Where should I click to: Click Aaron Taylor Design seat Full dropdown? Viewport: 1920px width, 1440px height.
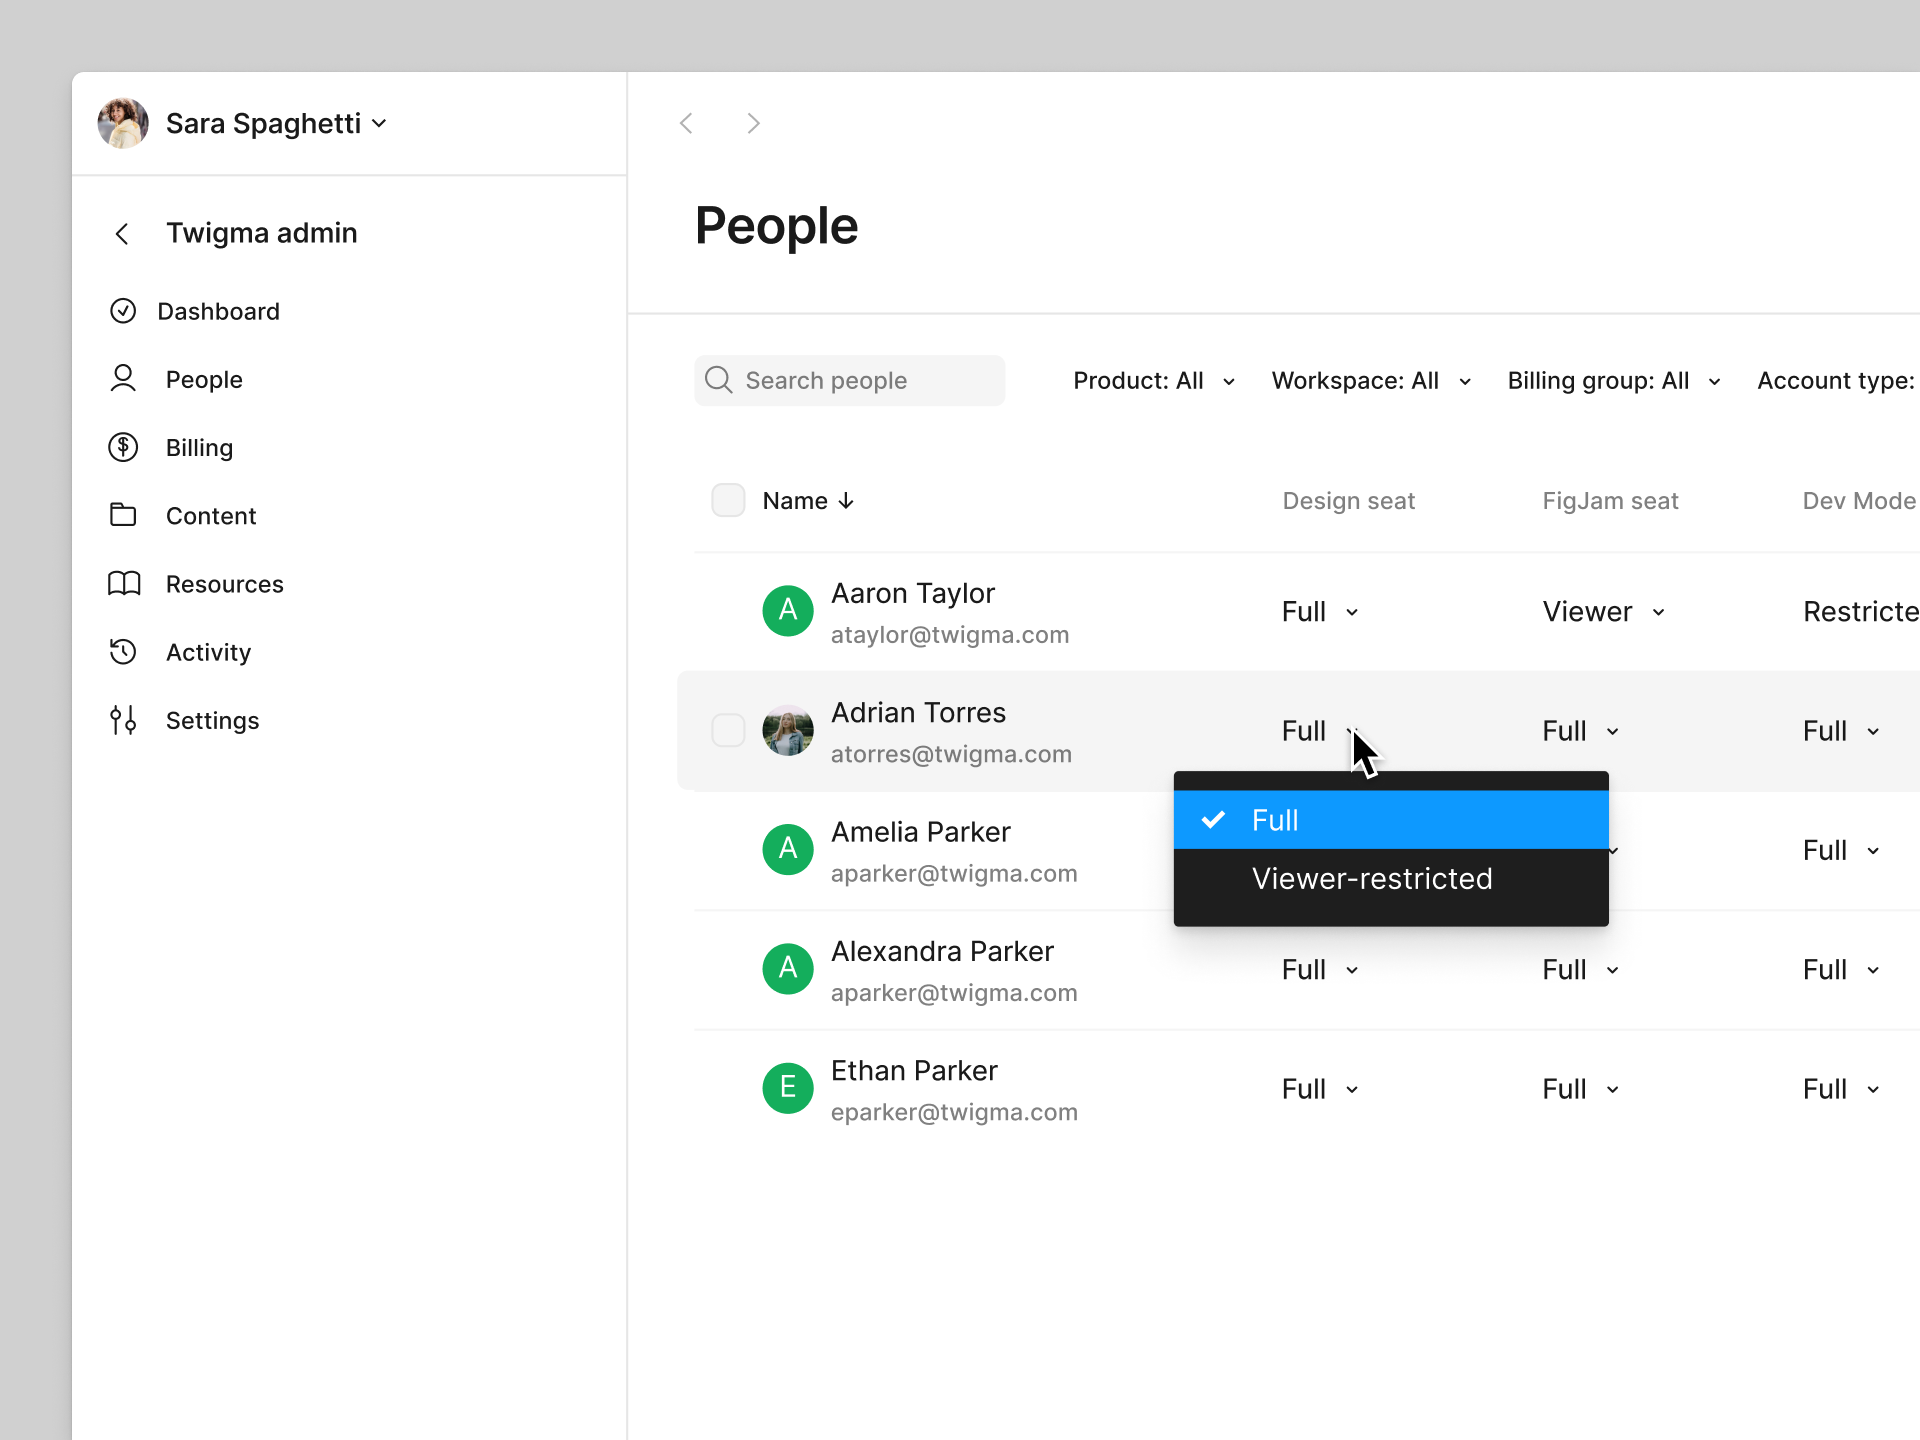(1317, 613)
